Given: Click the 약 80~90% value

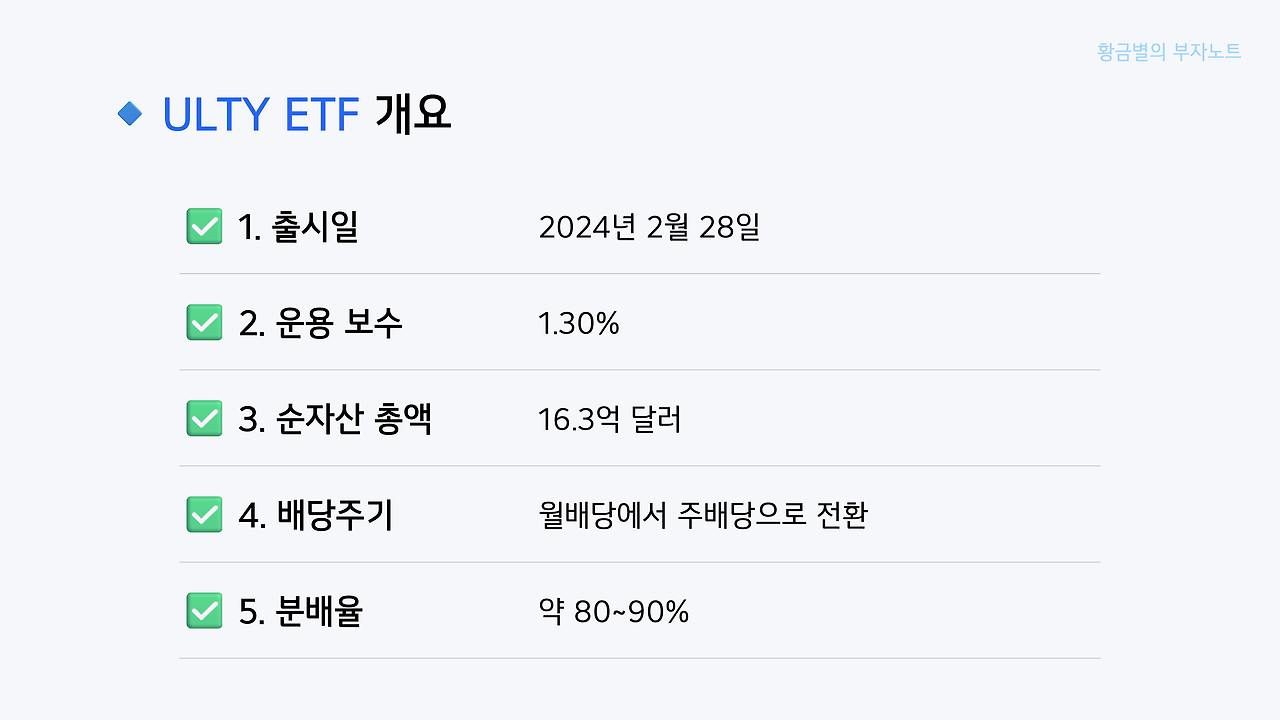Looking at the screenshot, I should pos(614,612).
